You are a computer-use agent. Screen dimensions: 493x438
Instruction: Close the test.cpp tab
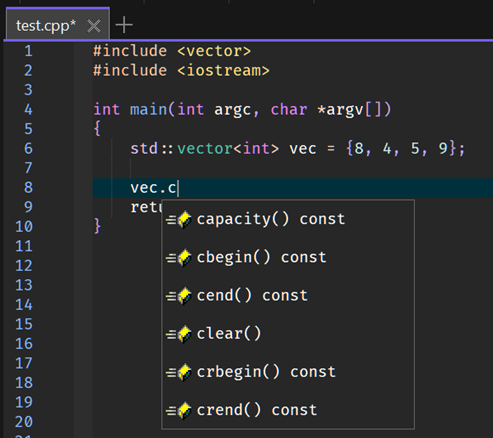(x=94, y=26)
